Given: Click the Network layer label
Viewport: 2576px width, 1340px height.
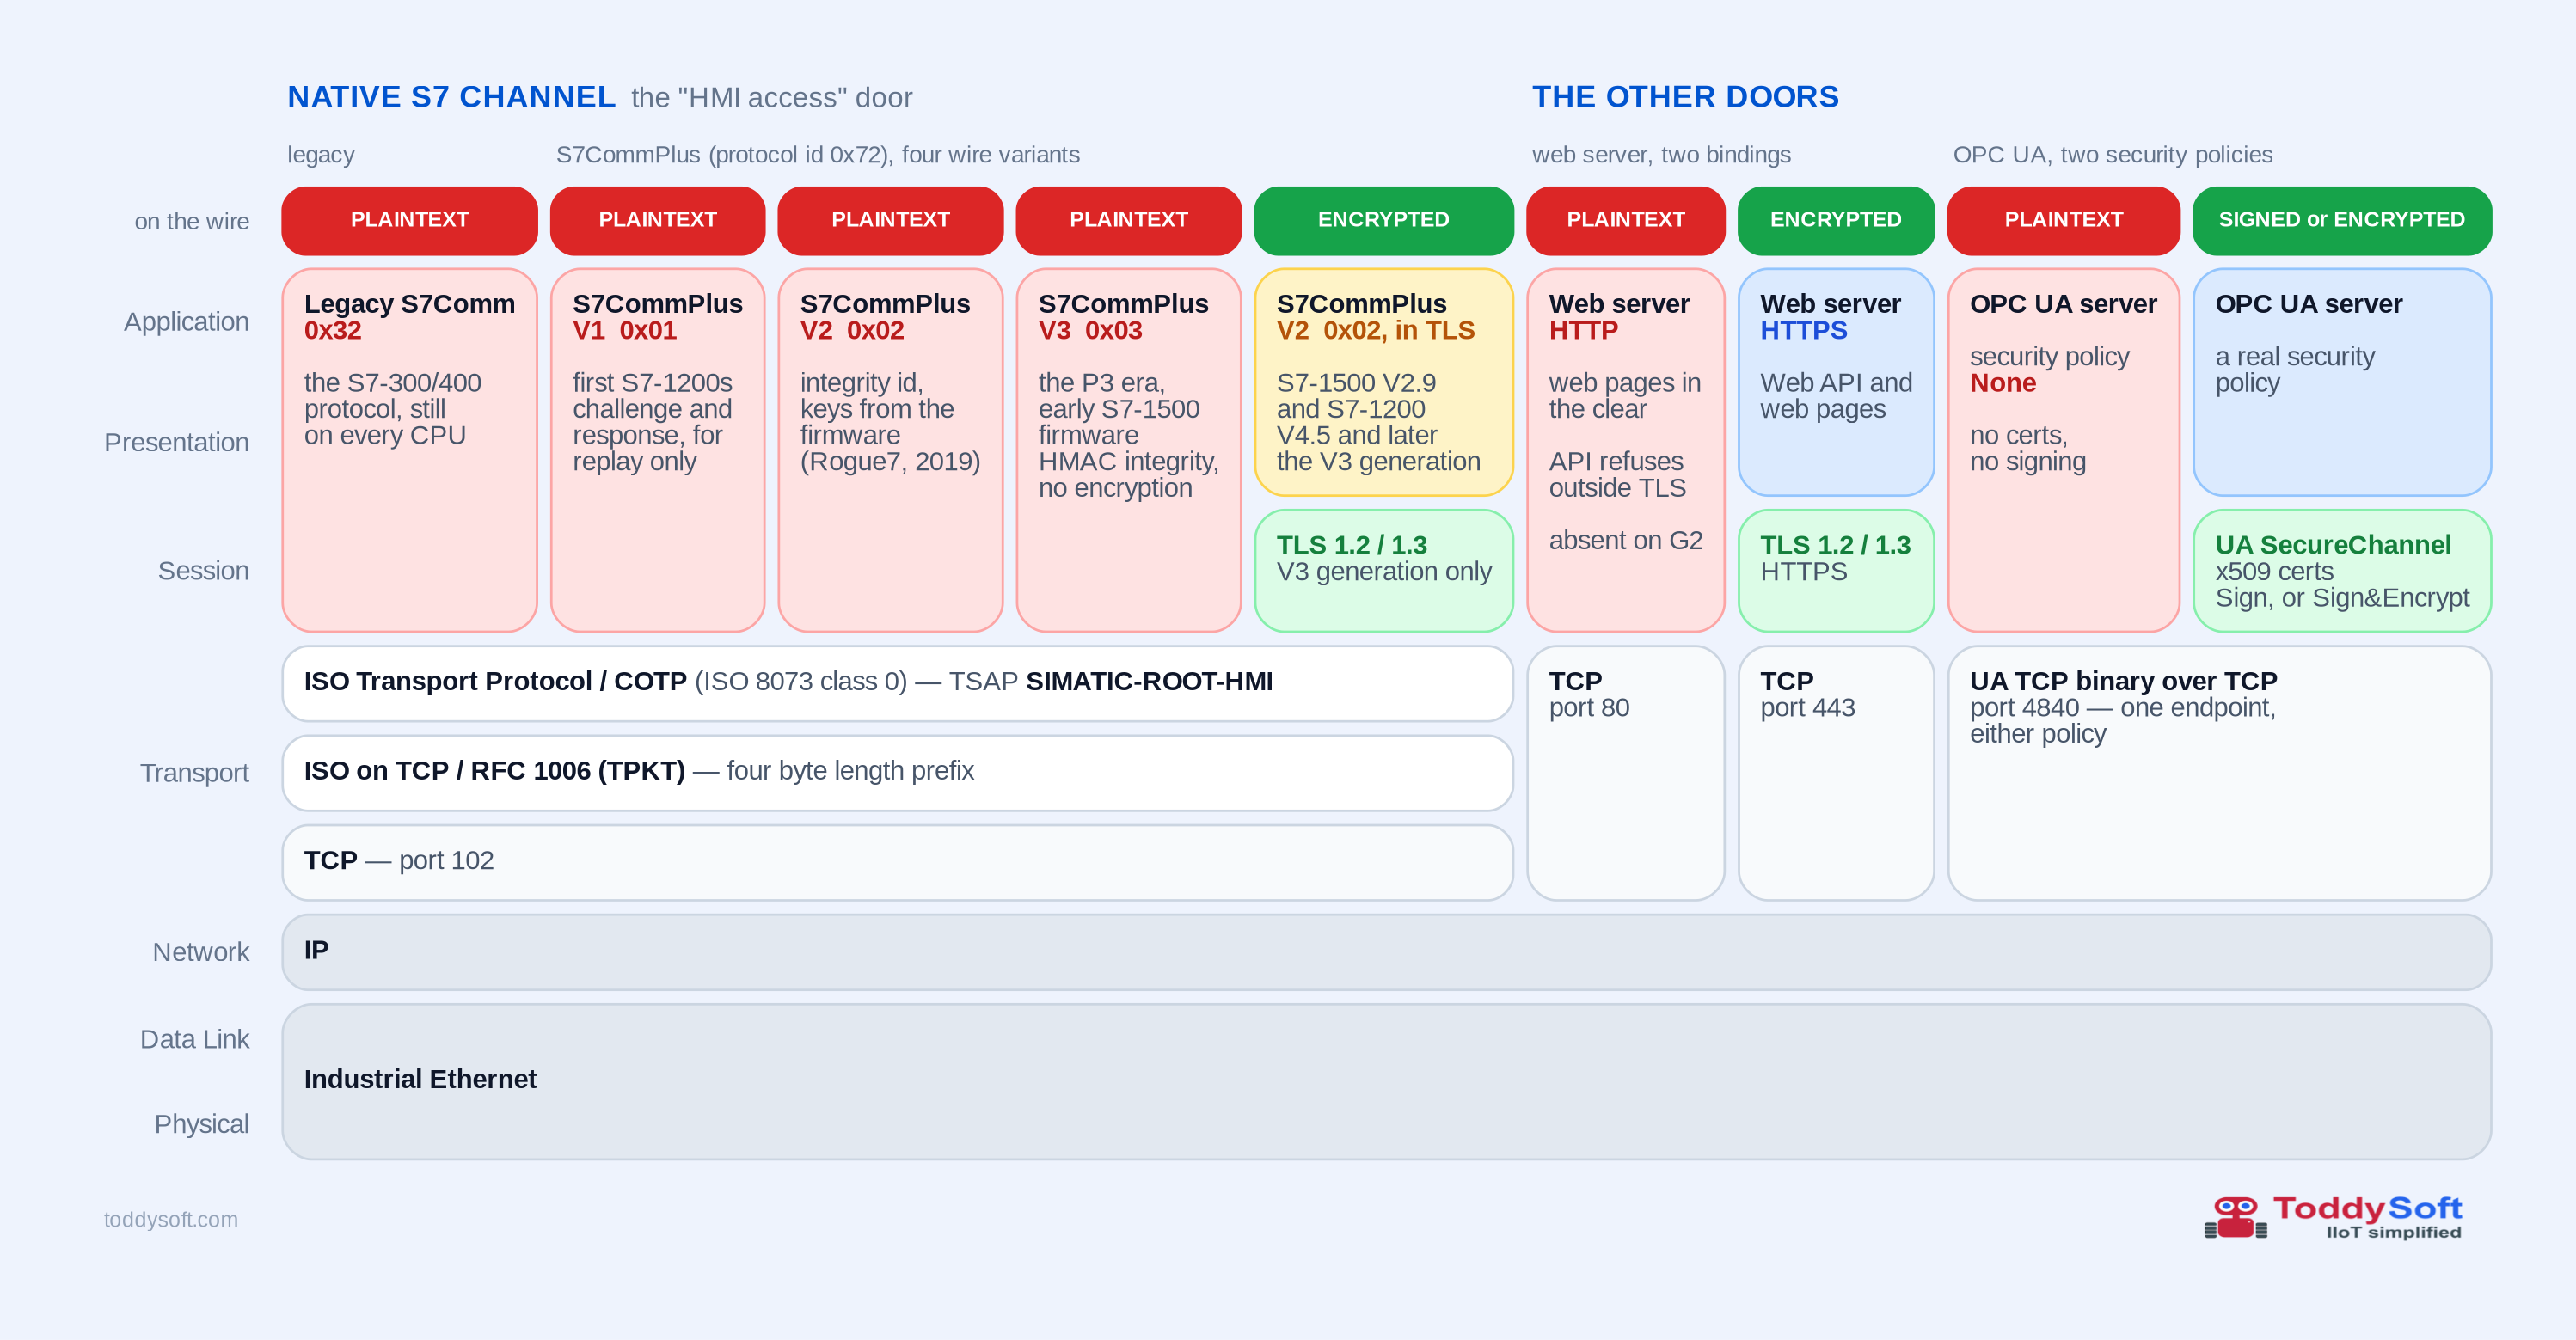Looking at the screenshot, I should (200, 952).
